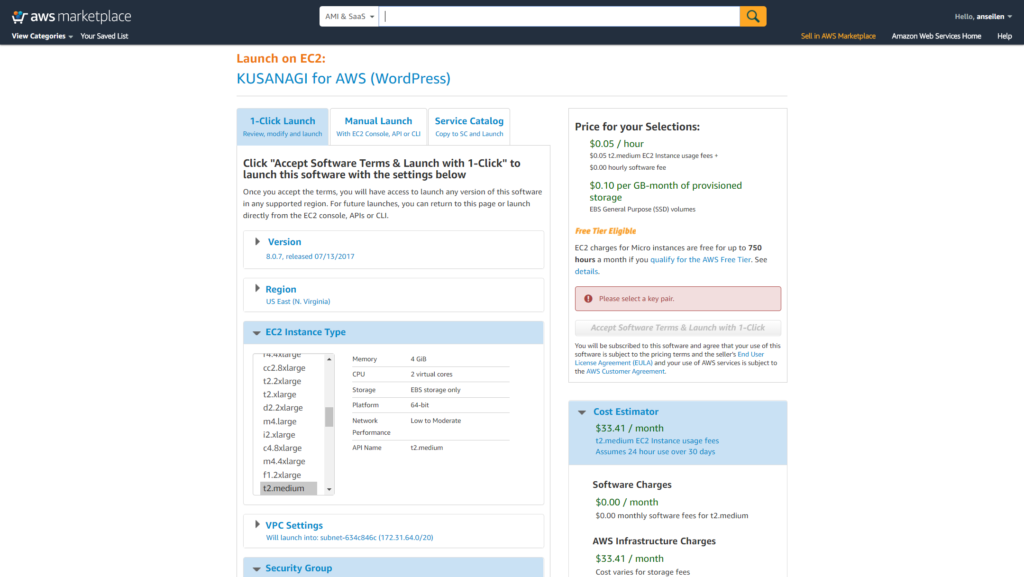Select the c4.8xlarge instance type
The height and width of the screenshot is (577, 1024).
282,448
